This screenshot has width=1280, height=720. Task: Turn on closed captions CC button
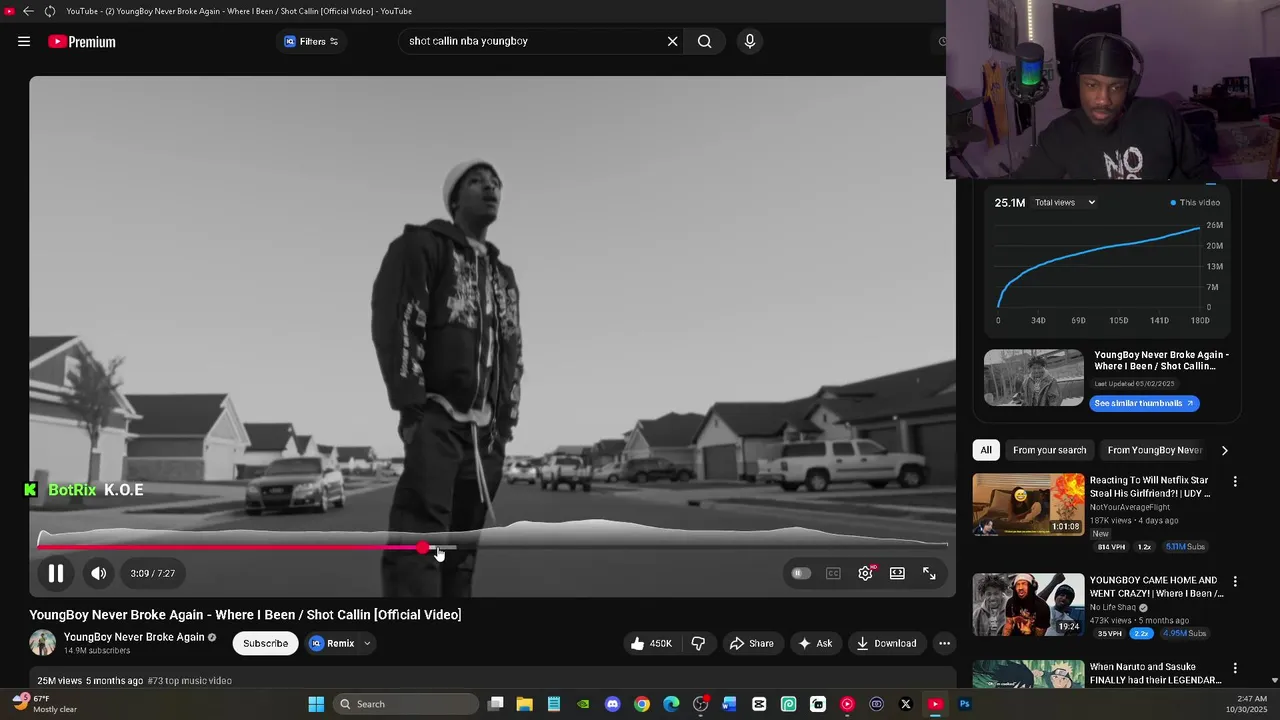(833, 573)
